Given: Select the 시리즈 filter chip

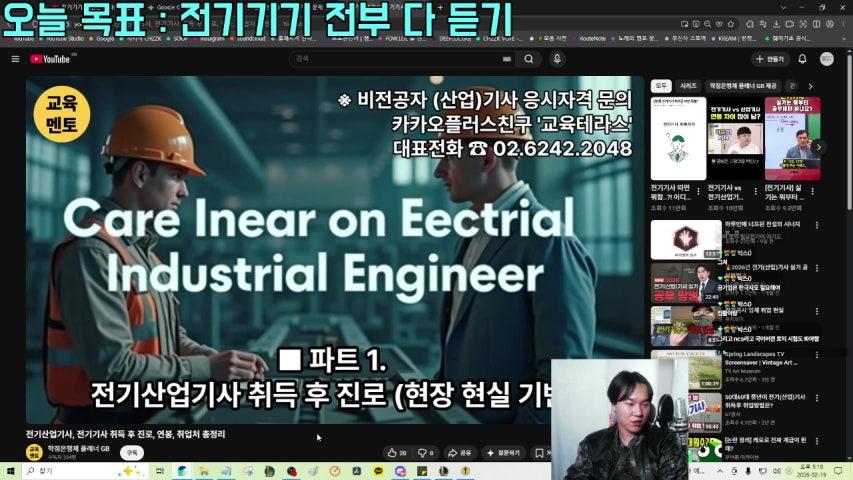Looking at the screenshot, I should (688, 86).
